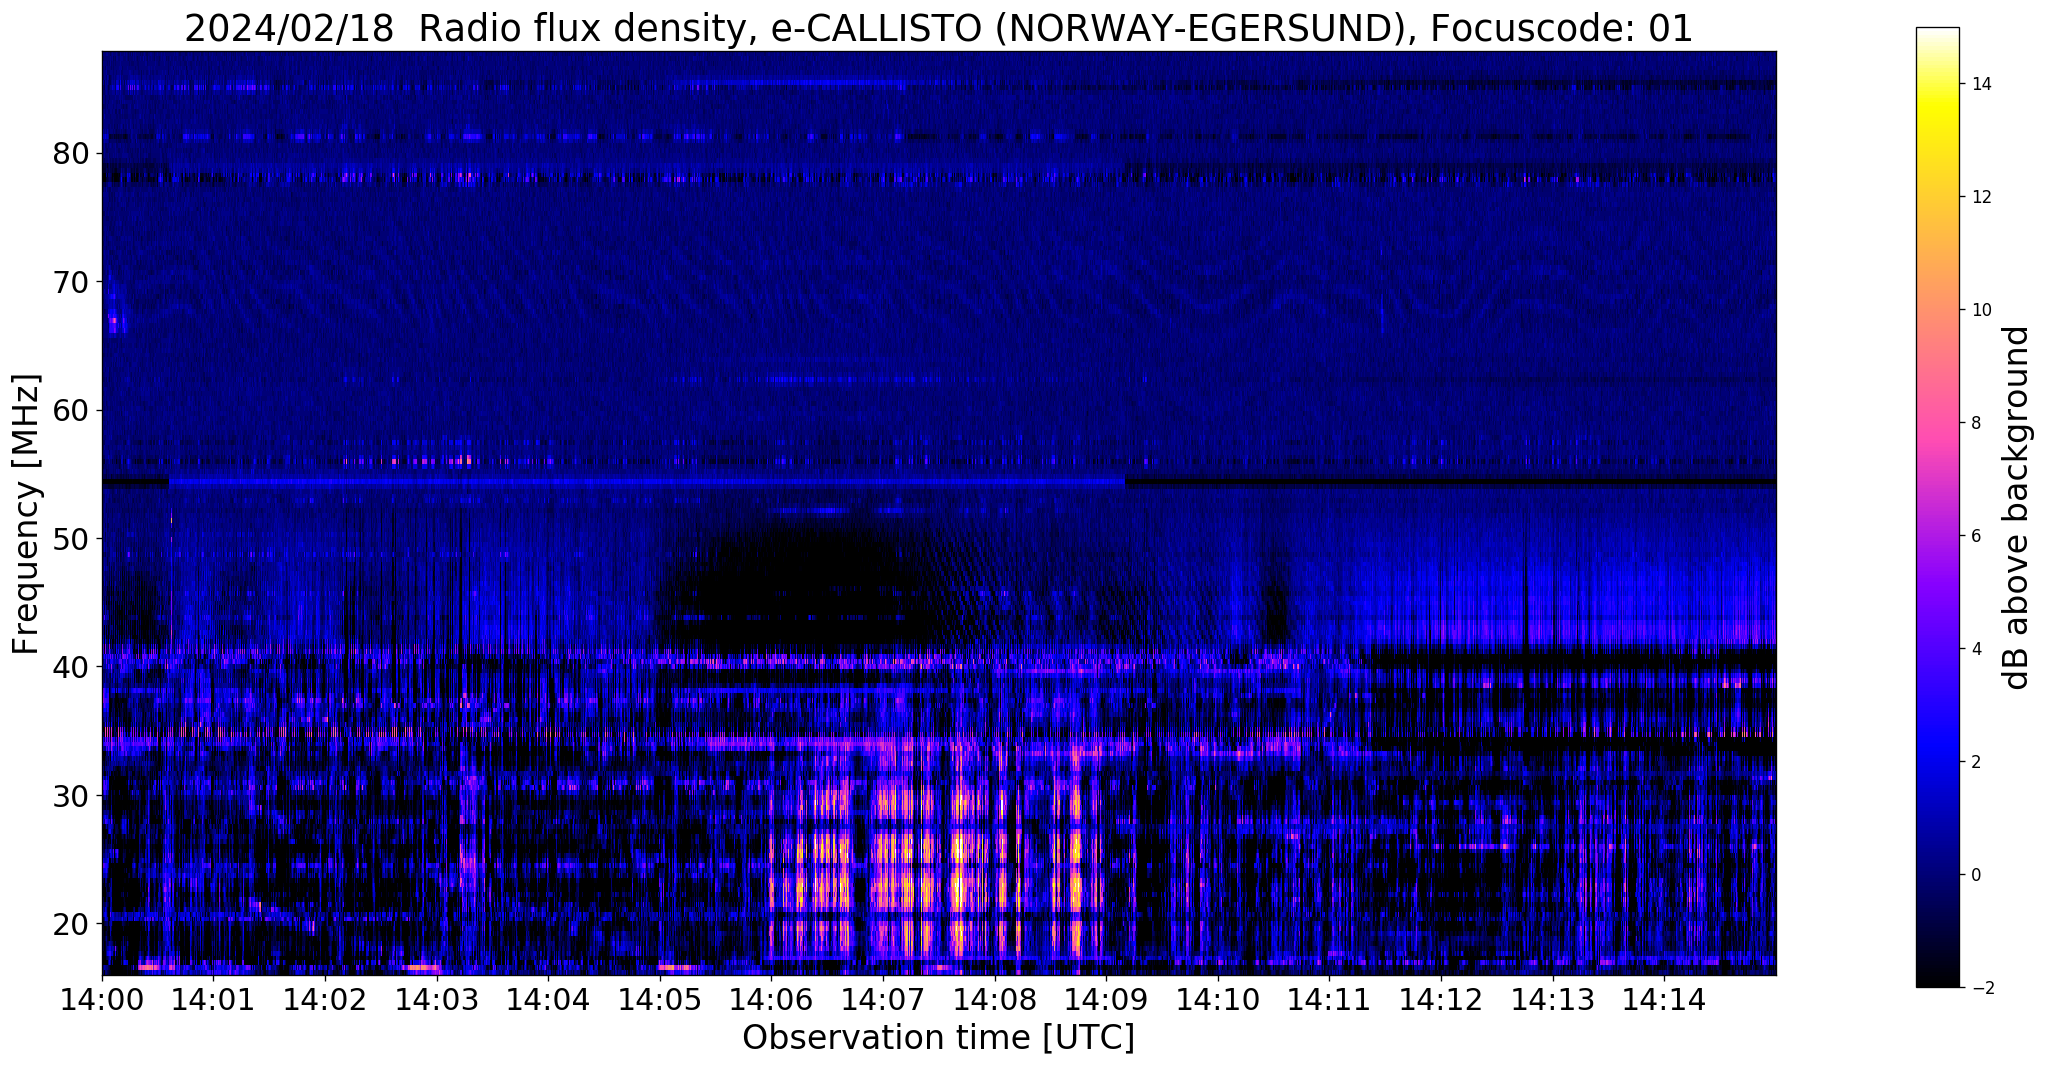This screenshot has height=1067, width=2047.
Task: Click the 14:00 time tick label
Action: coord(102,999)
